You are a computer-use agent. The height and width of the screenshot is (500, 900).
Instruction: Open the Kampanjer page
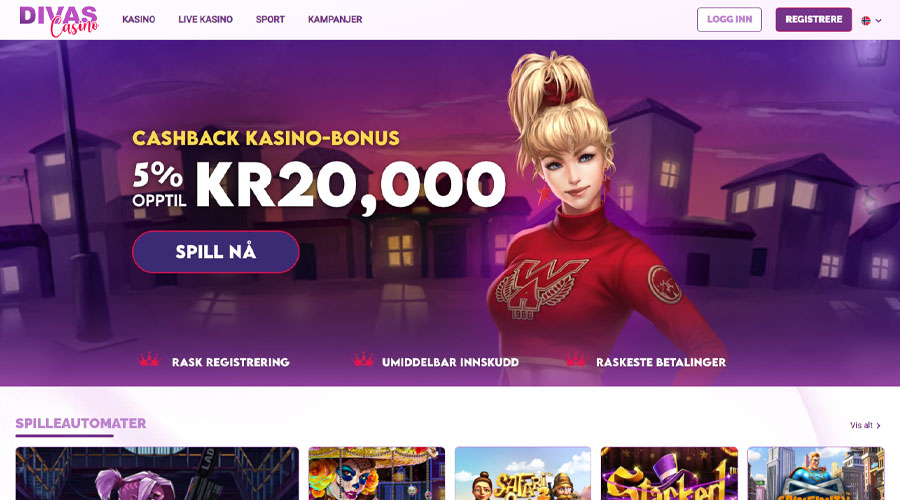coord(335,20)
